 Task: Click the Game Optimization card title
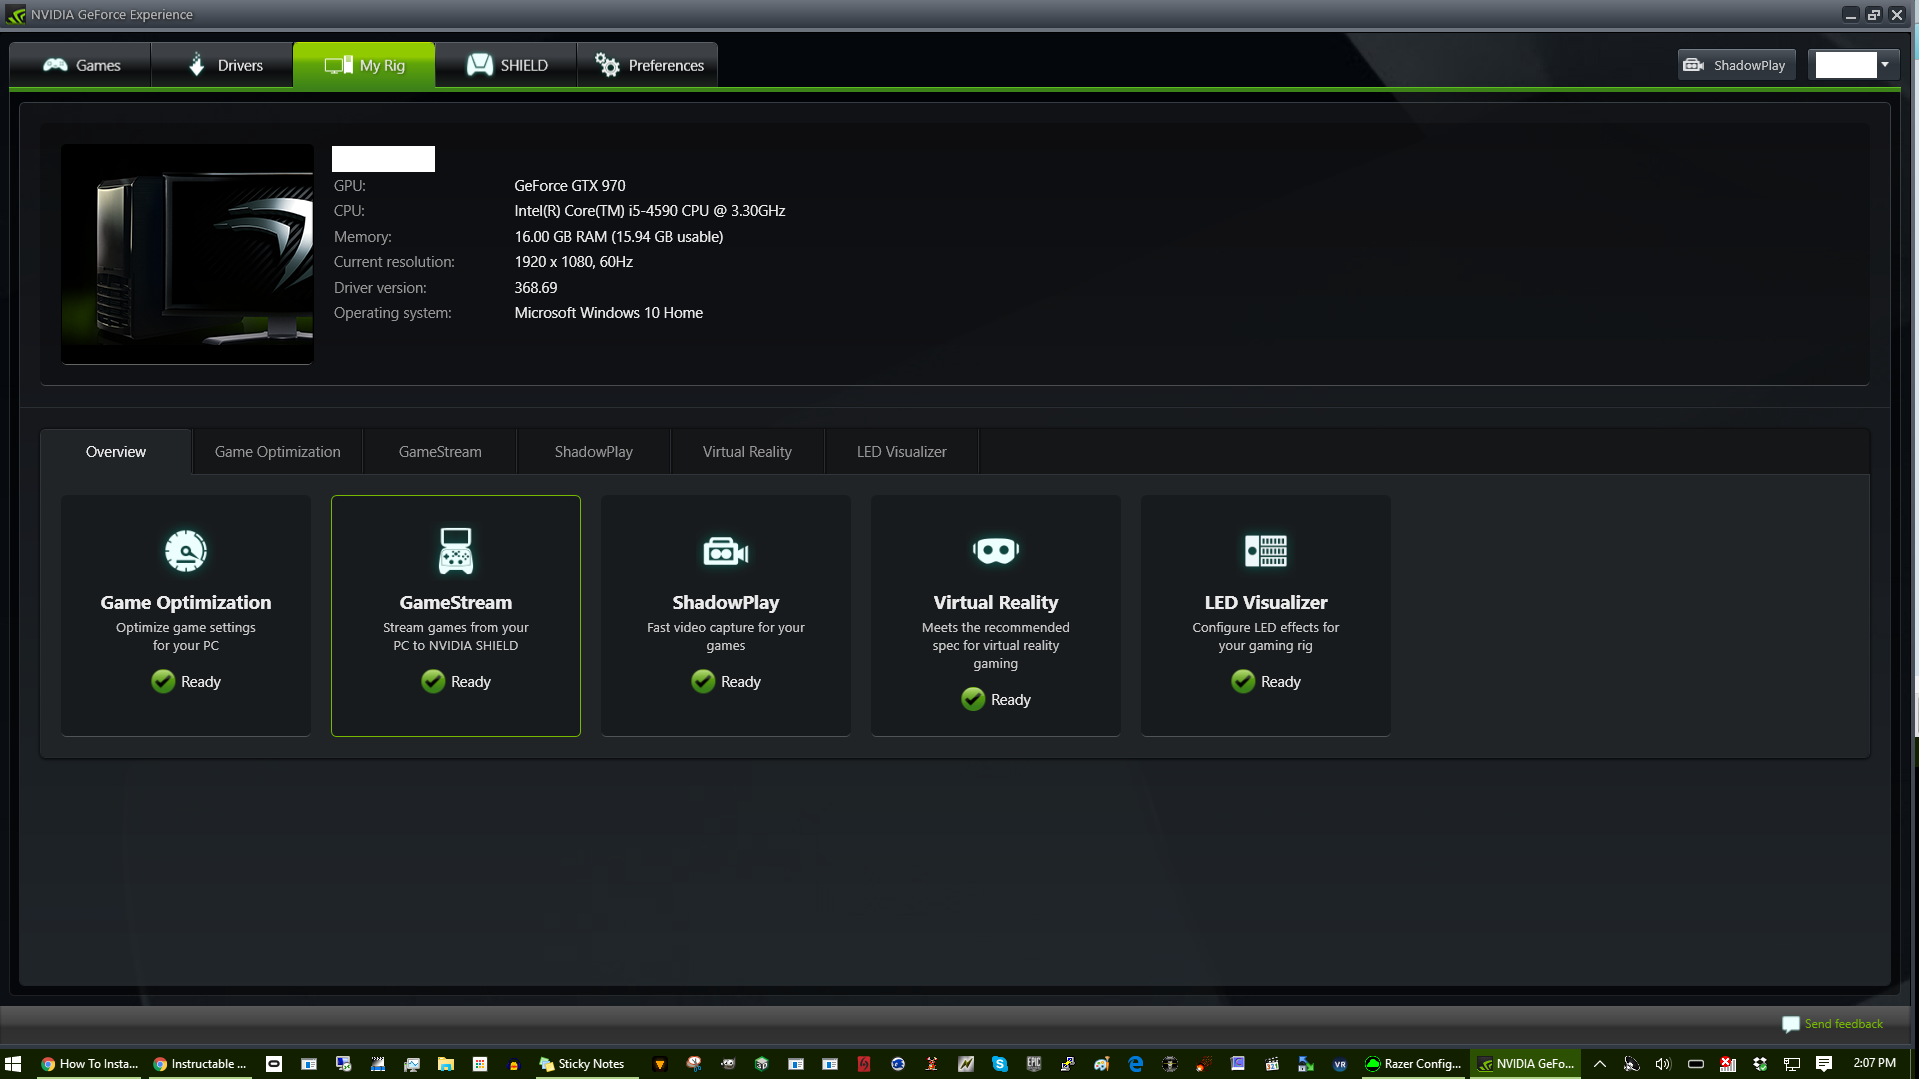pos(186,602)
